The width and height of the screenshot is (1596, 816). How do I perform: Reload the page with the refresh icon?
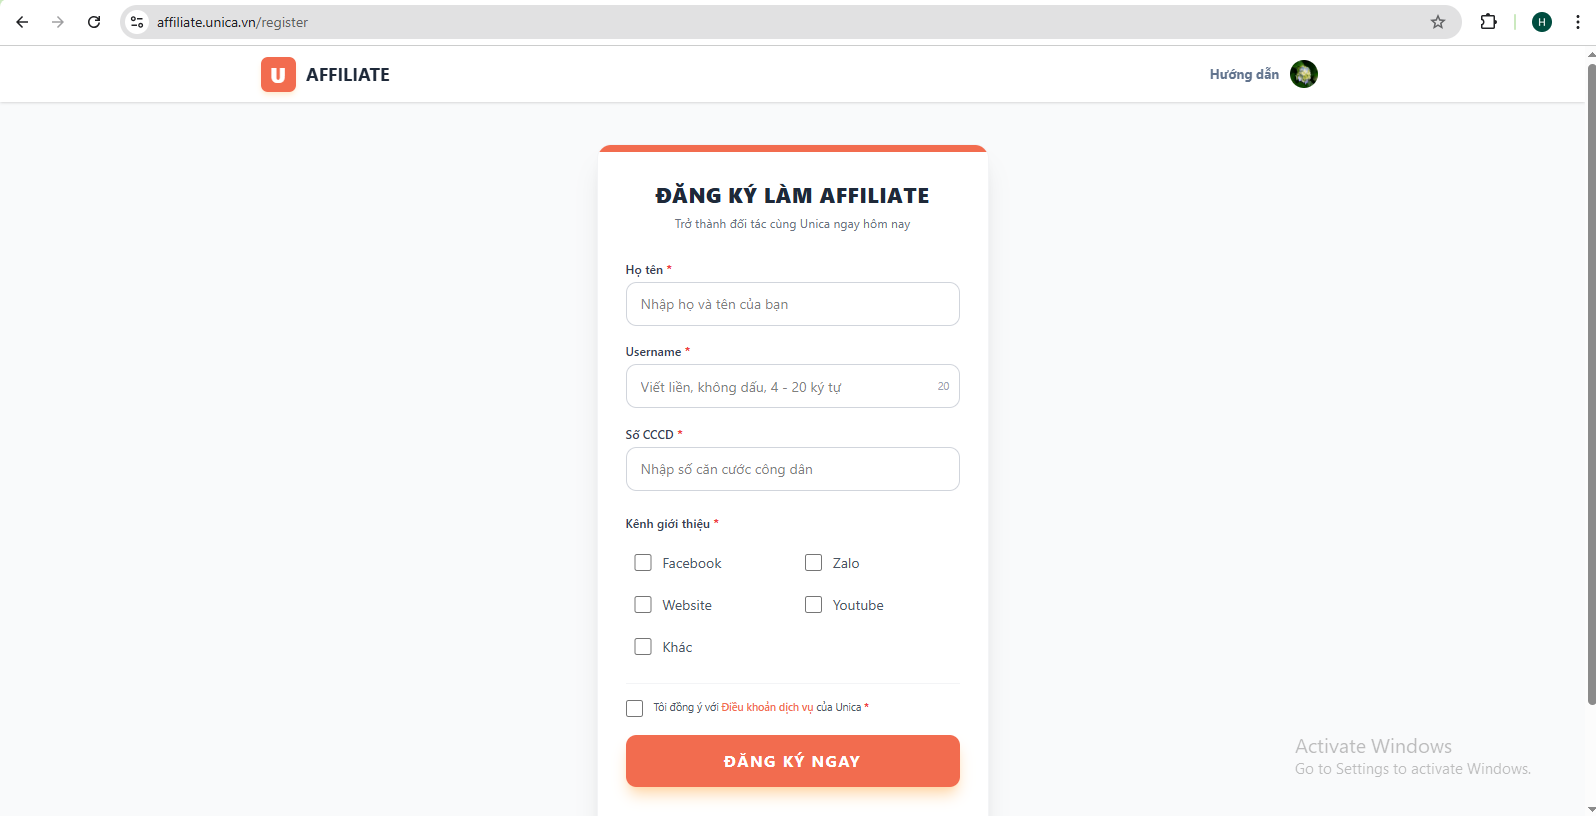point(94,22)
